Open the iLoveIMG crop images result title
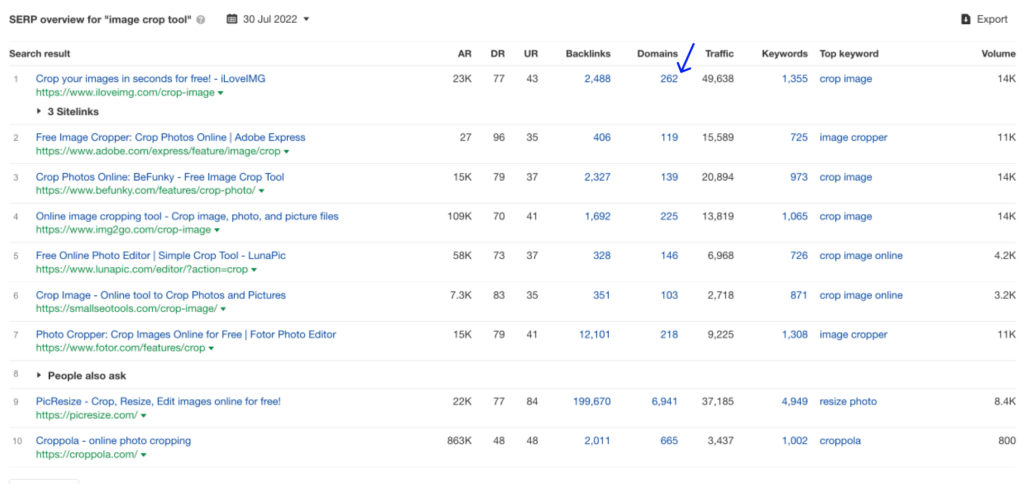Screen dimensions: 1024x484 [150, 78]
